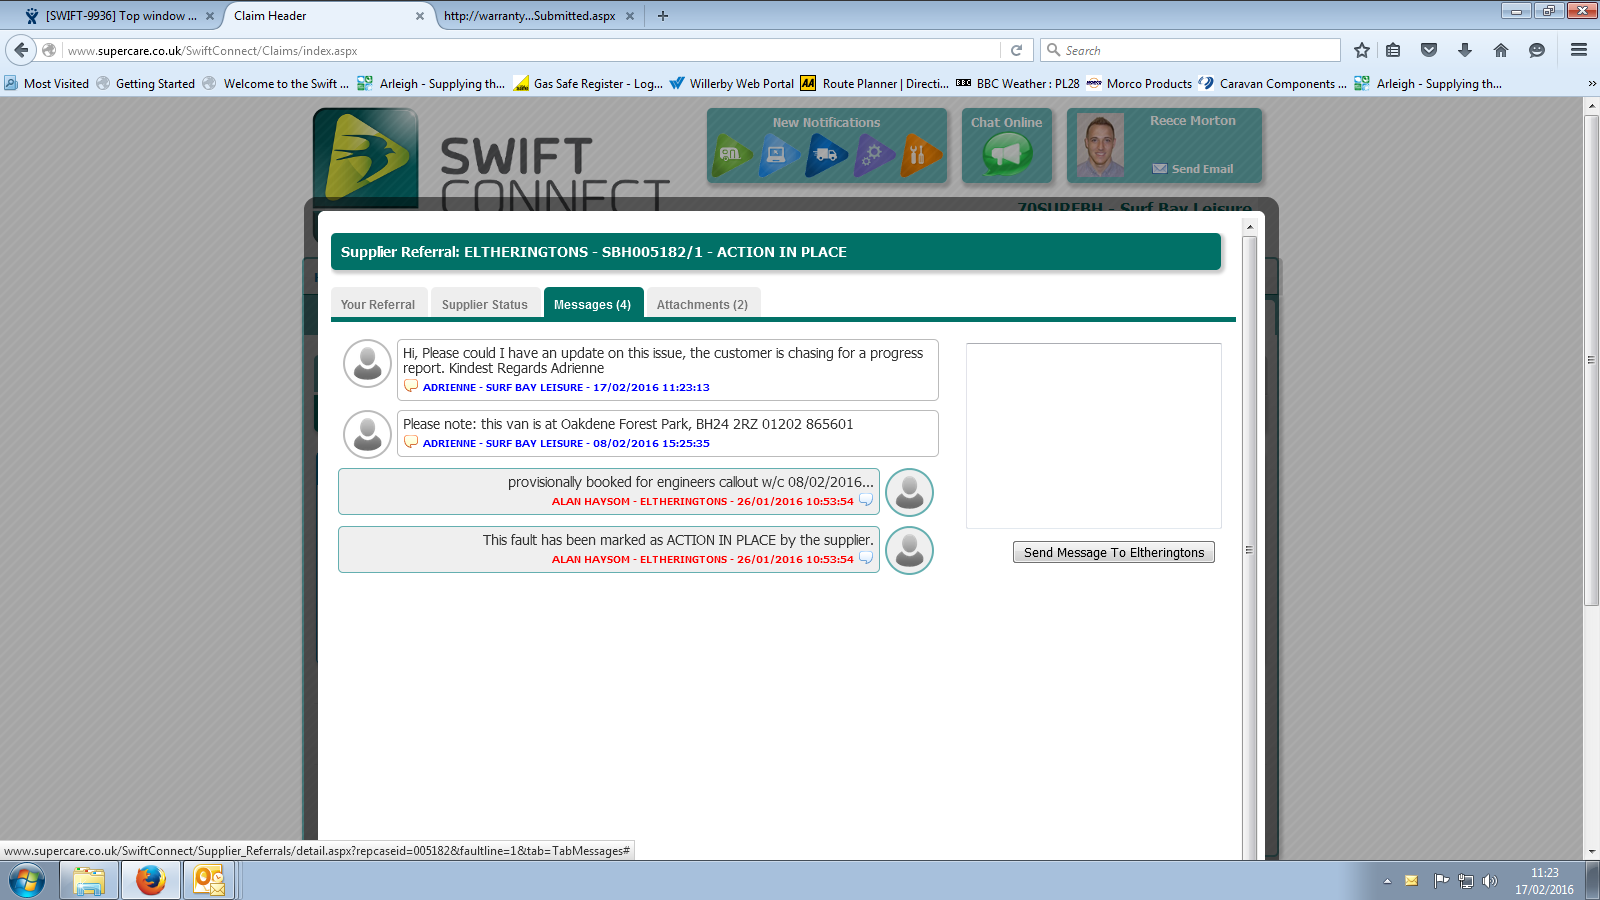
Task: Open File Explorer from the taskbar
Action: click(89, 881)
